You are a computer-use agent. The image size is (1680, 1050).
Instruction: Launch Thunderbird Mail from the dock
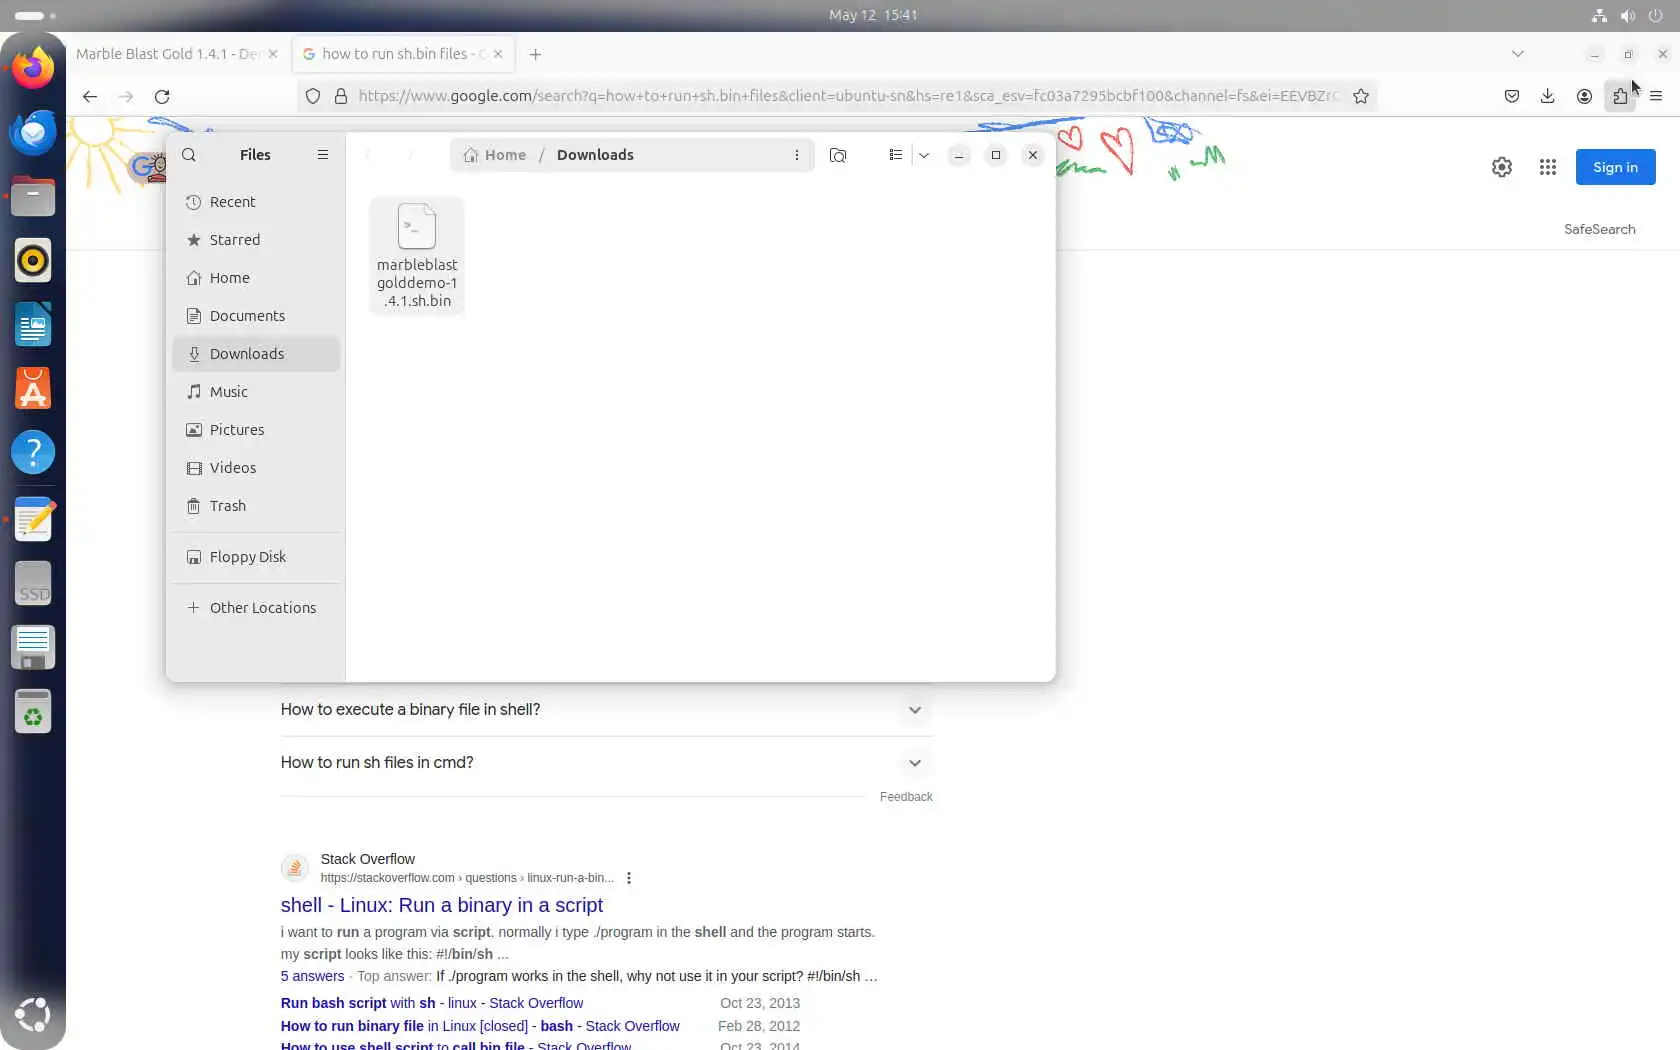[33, 132]
